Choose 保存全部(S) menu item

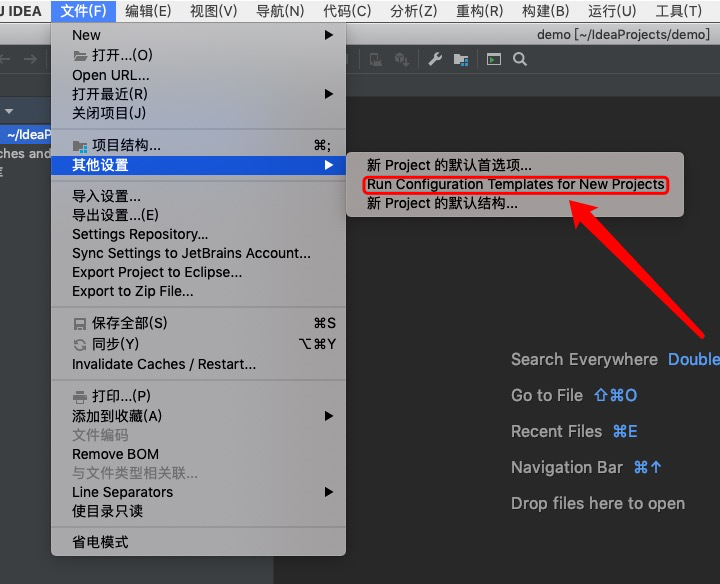coord(198,323)
